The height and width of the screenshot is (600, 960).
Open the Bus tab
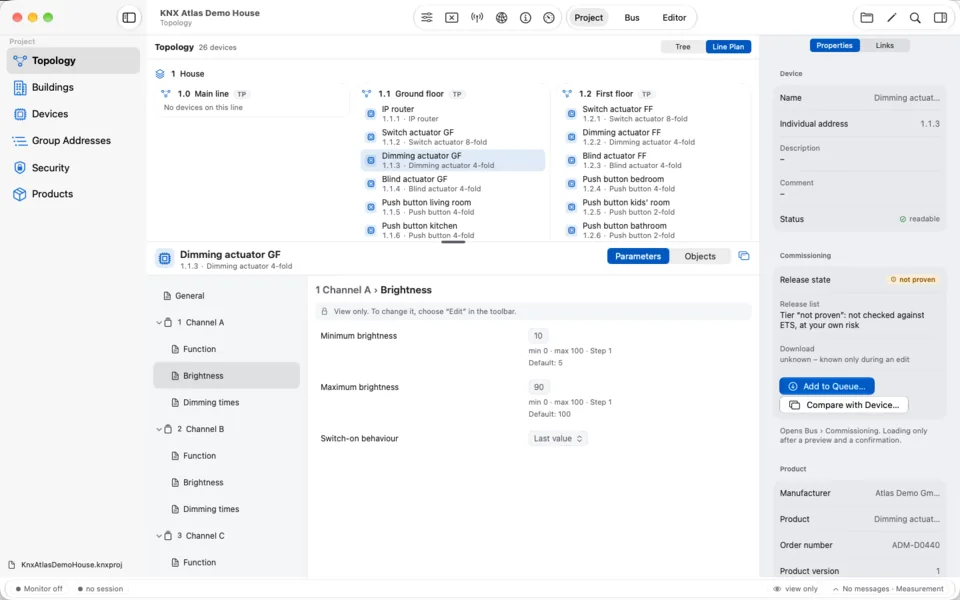click(632, 18)
